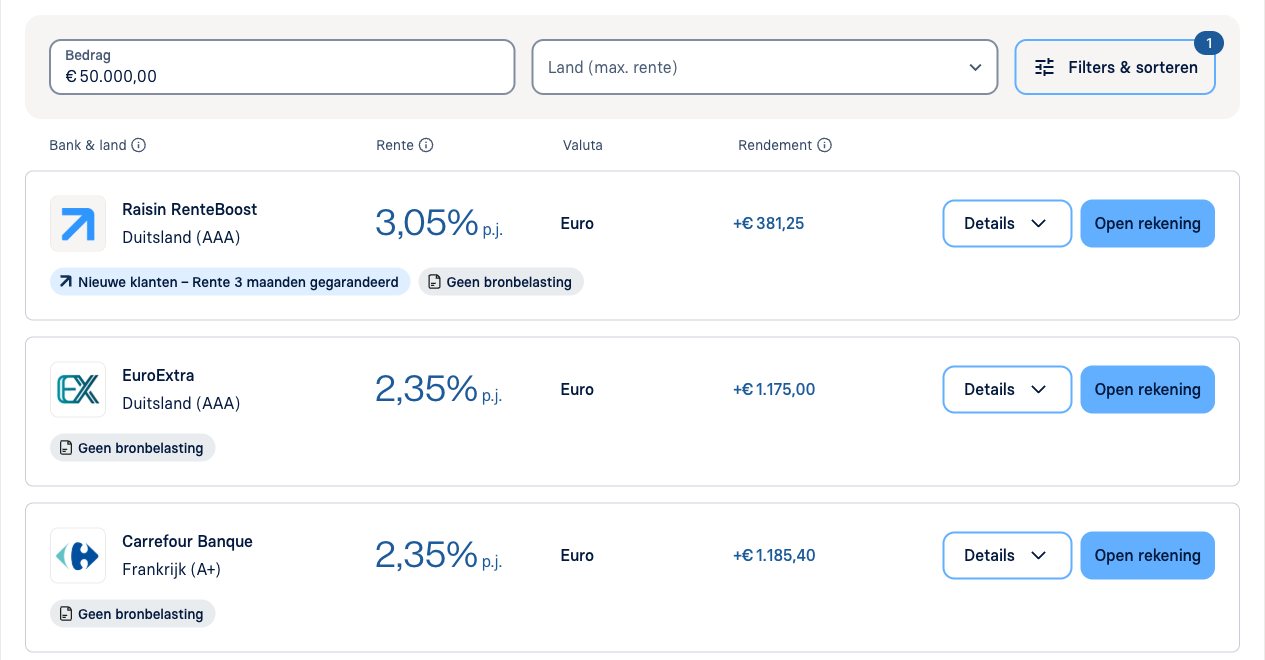Screen dimensions: 1265x660
Task: Click the filter count badge showing 1
Action: 1209,43
